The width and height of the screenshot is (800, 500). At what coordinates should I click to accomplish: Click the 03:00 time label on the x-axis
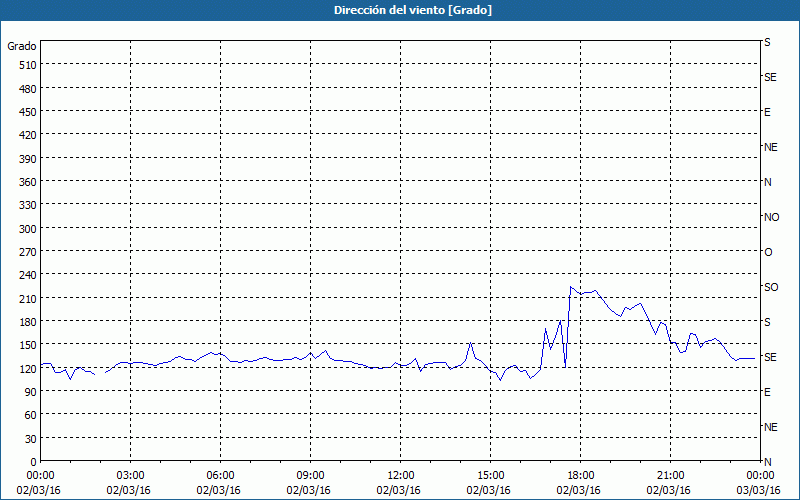click(x=131, y=476)
